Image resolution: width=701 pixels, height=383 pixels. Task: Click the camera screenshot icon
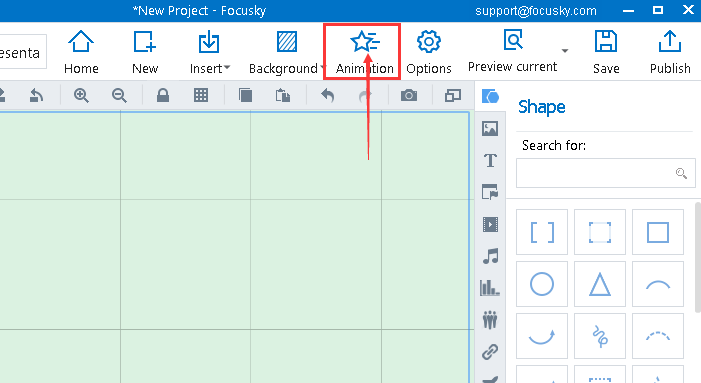click(409, 95)
